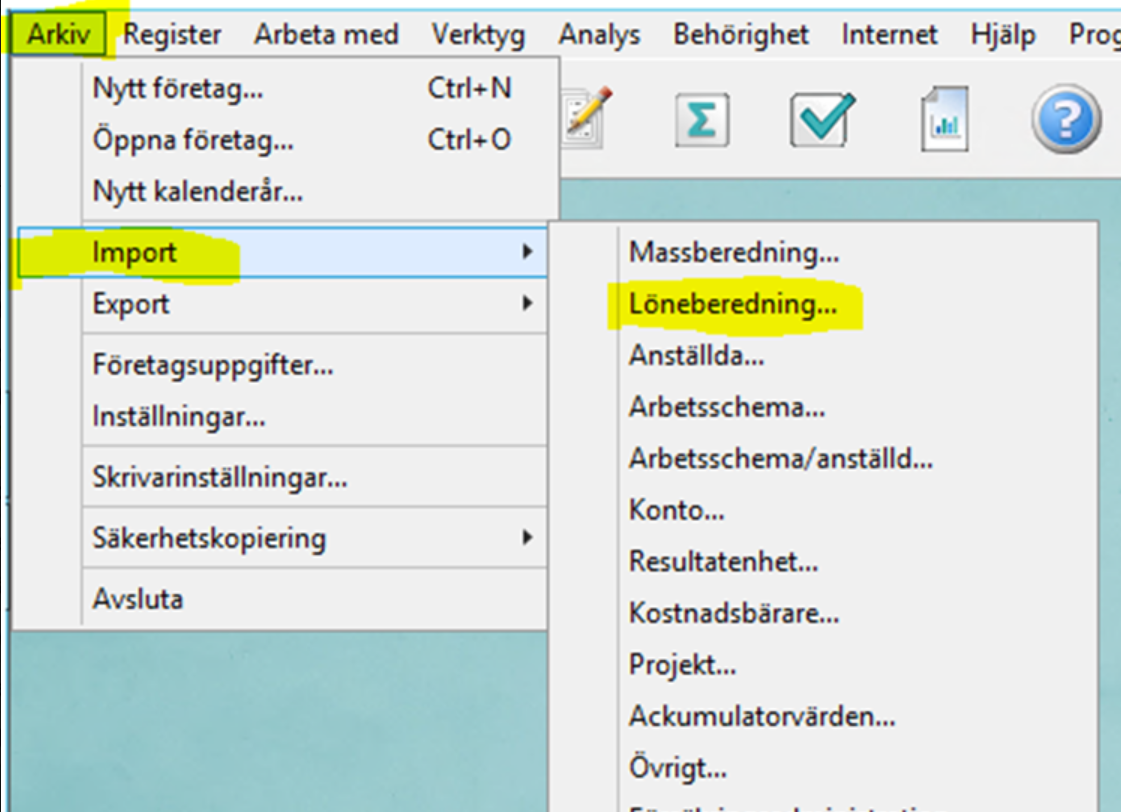Select Löneberedning from Import submenu
Viewport: 1121px width, 812px height.
pyautogui.click(x=733, y=304)
